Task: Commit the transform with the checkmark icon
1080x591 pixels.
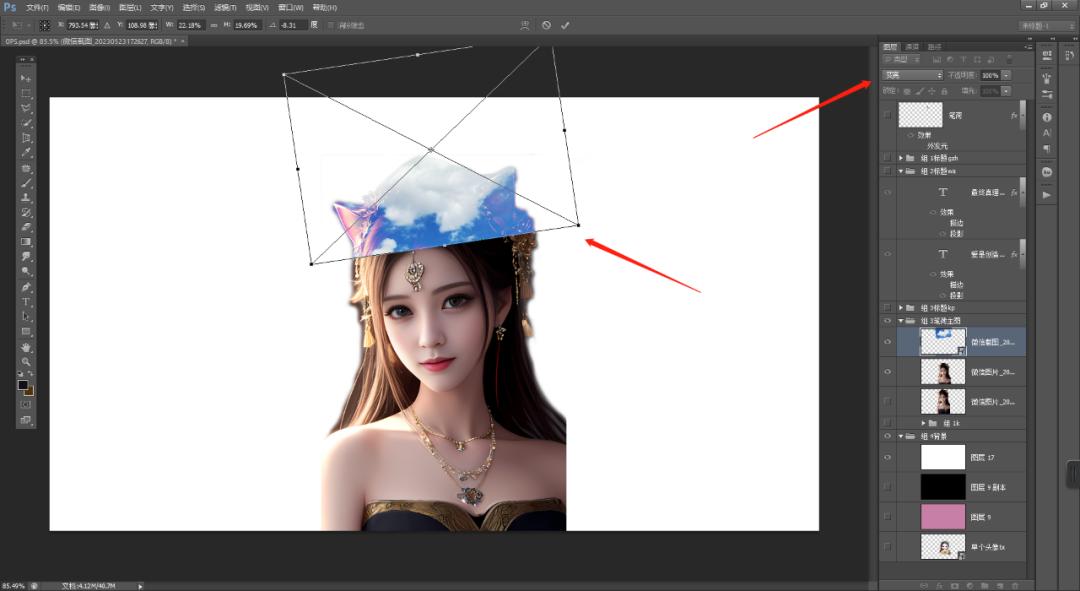Action: pyautogui.click(x=565, y=25)
